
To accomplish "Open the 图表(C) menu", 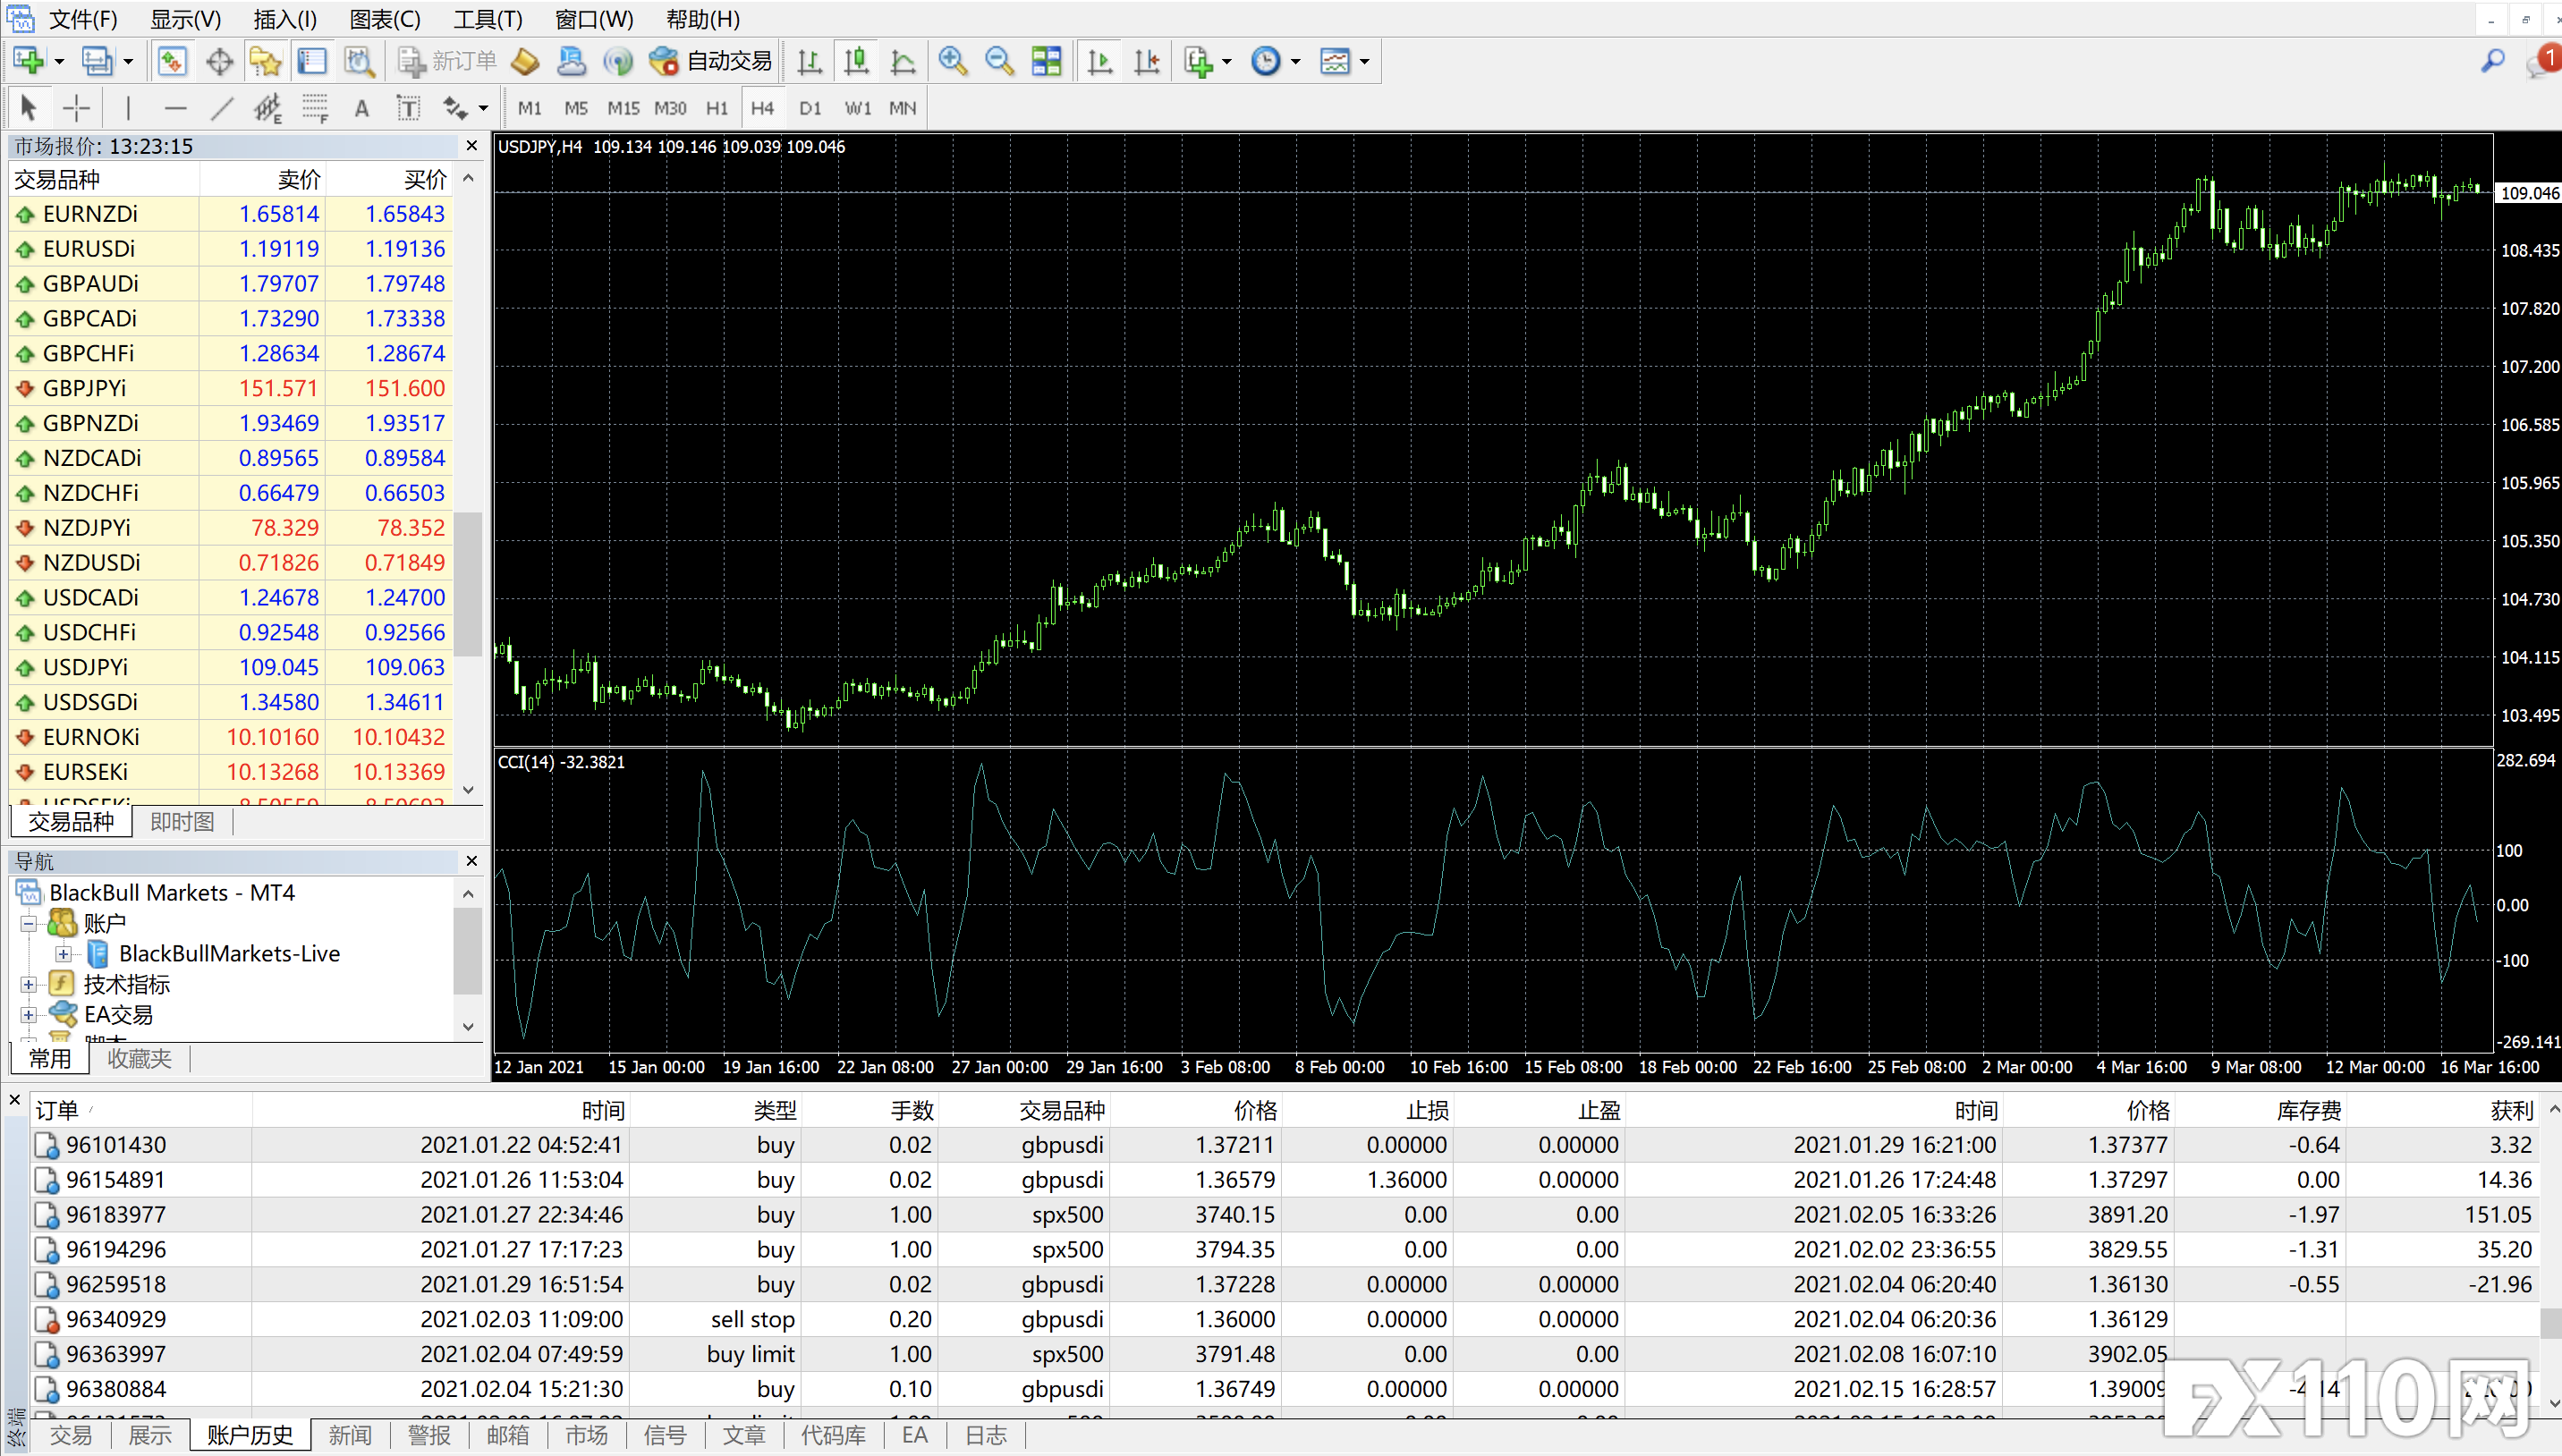I will pos(385,19).
